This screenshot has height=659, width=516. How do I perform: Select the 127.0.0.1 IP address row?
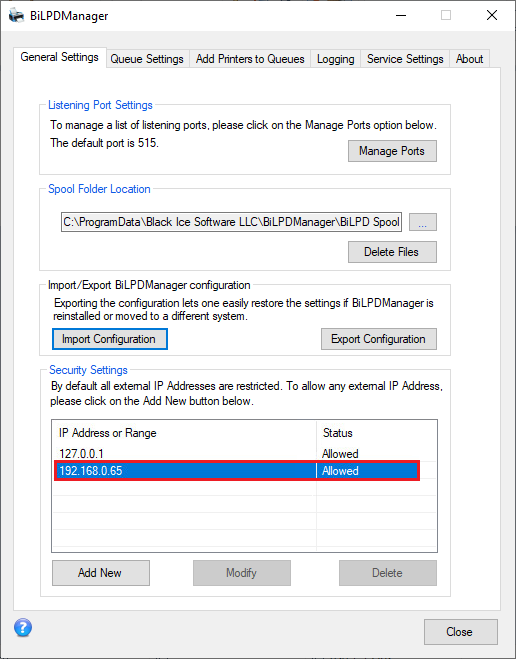tap(244, 454)
